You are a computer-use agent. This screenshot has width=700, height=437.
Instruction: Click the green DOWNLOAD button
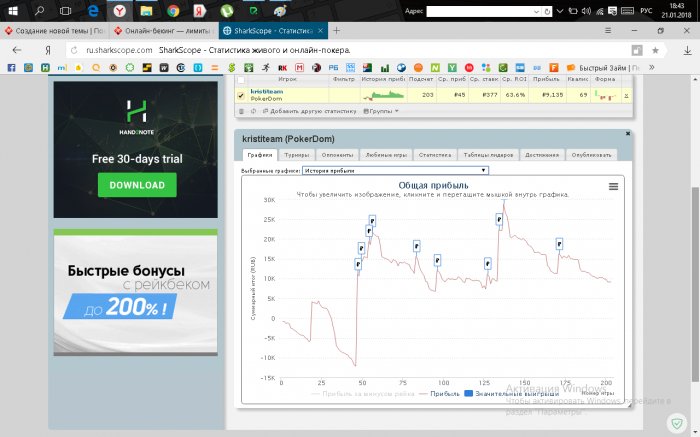click(x=137, y=185)
